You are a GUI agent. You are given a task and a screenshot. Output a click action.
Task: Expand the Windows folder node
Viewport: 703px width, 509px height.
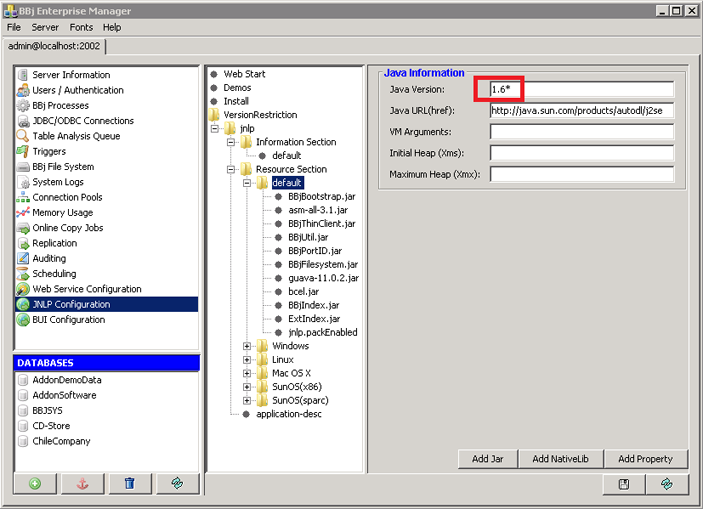[247, 346]
